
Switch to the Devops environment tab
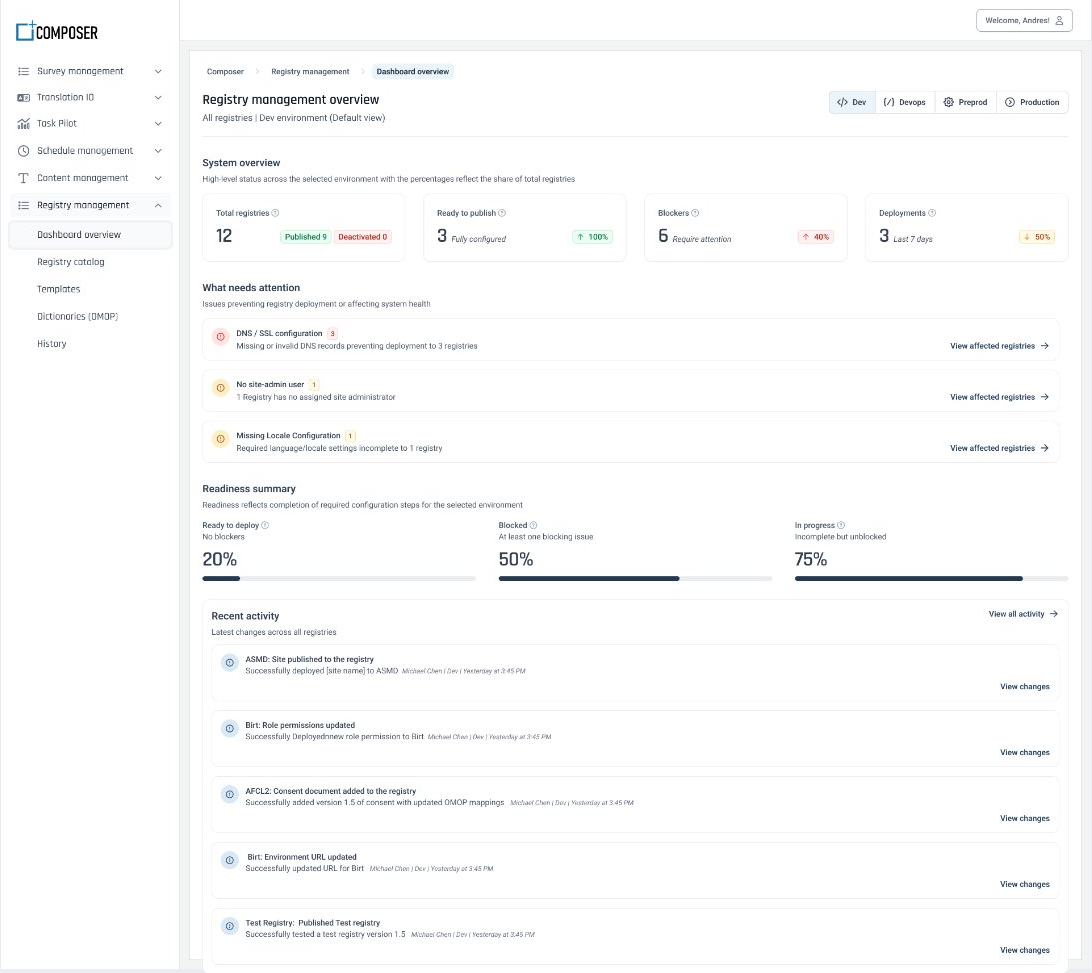click(x=905, y=102)
